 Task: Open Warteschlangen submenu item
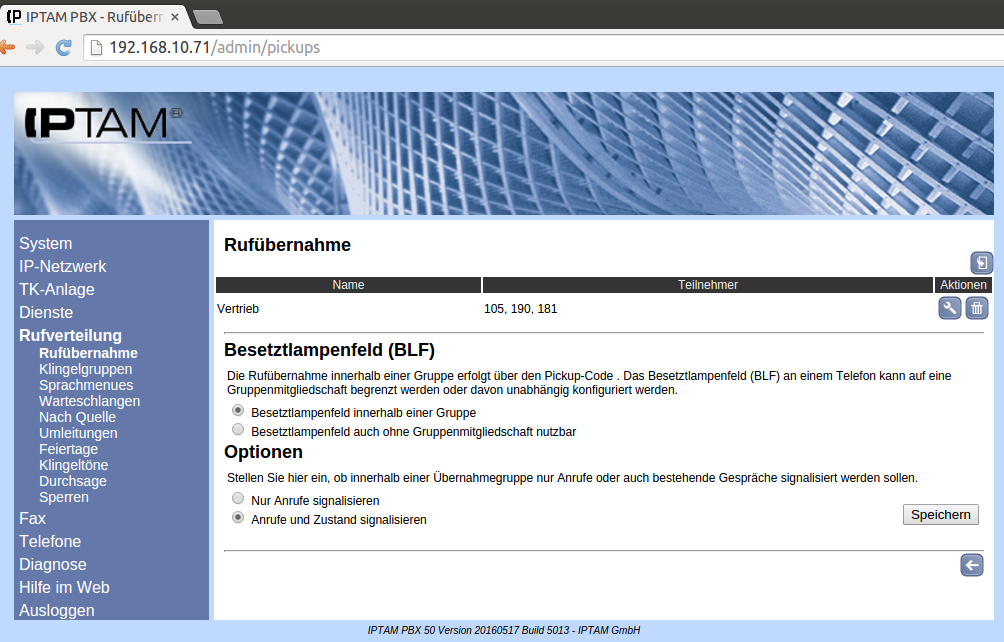tap(89, 401)
